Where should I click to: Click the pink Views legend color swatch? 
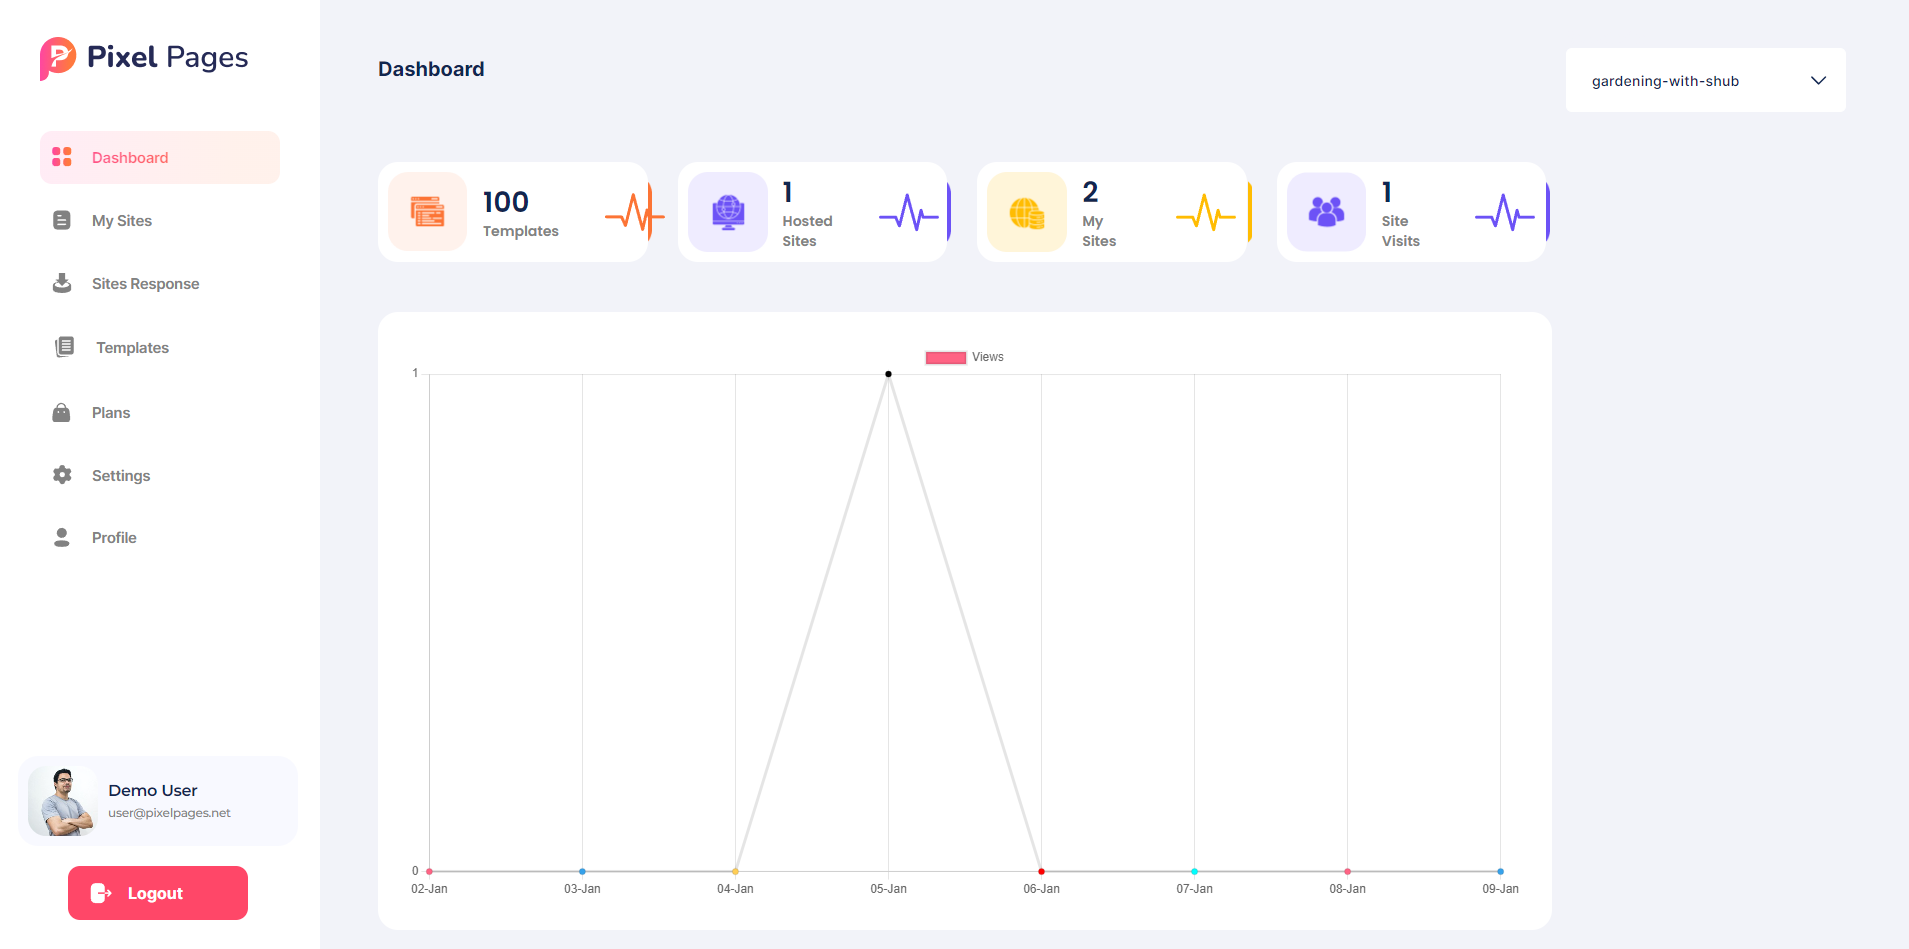click(x=945, y=357)
